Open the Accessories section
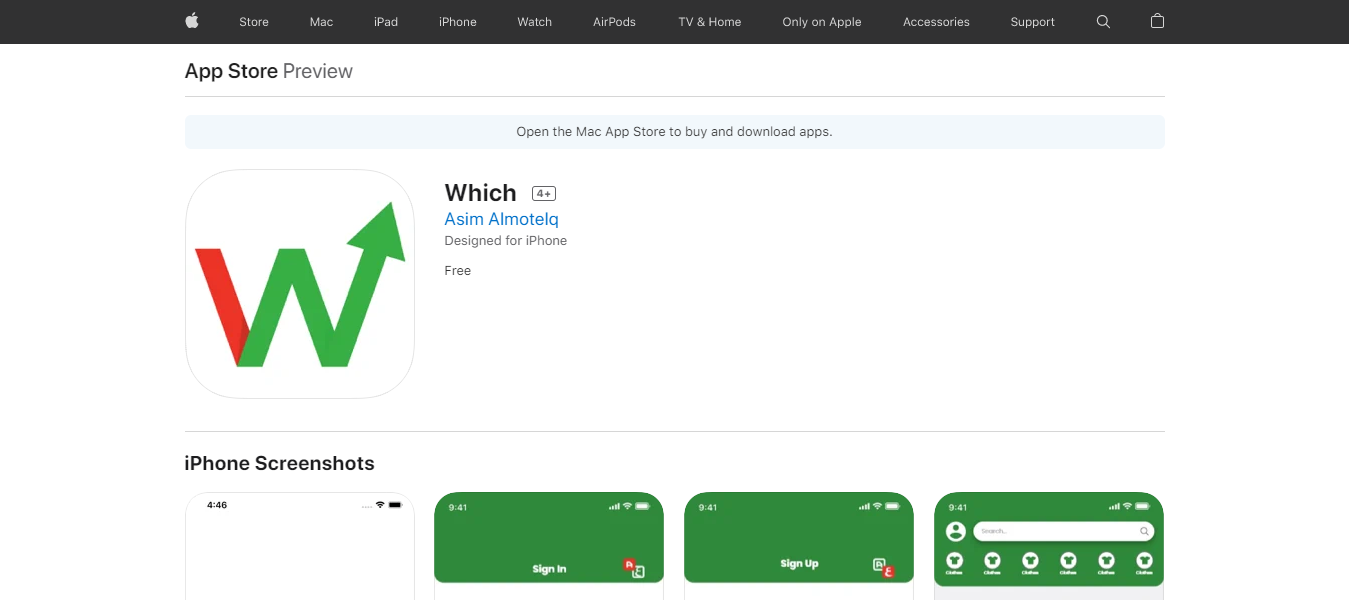Screen dimensions: 1349x600 pos(936,22)
